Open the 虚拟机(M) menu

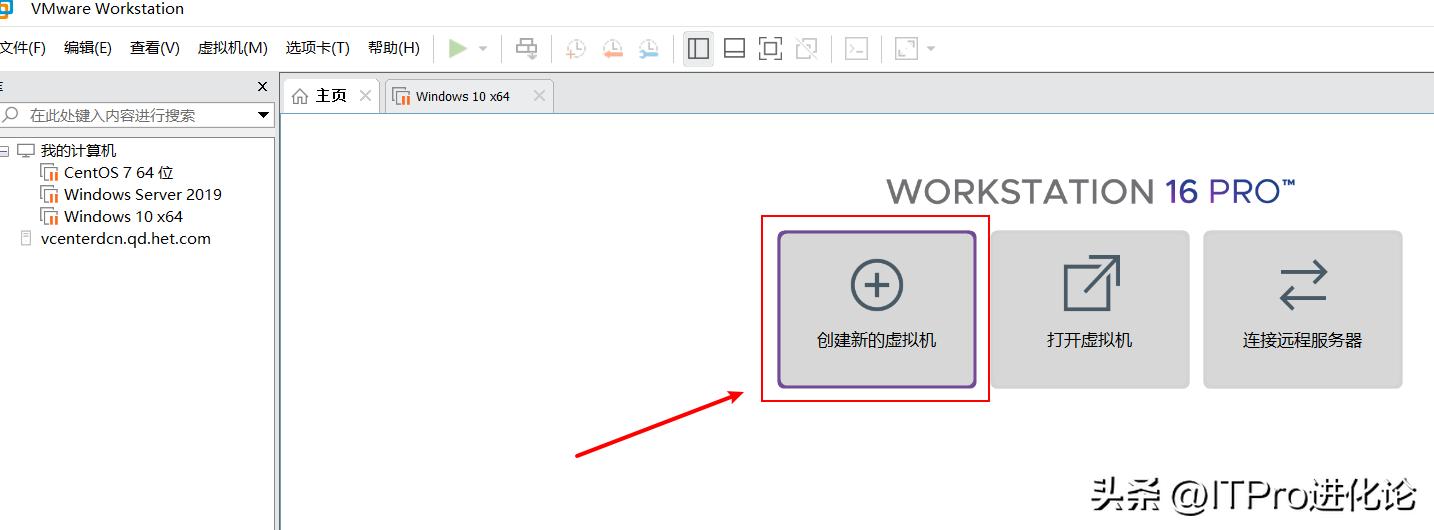[x=233, y=48]
